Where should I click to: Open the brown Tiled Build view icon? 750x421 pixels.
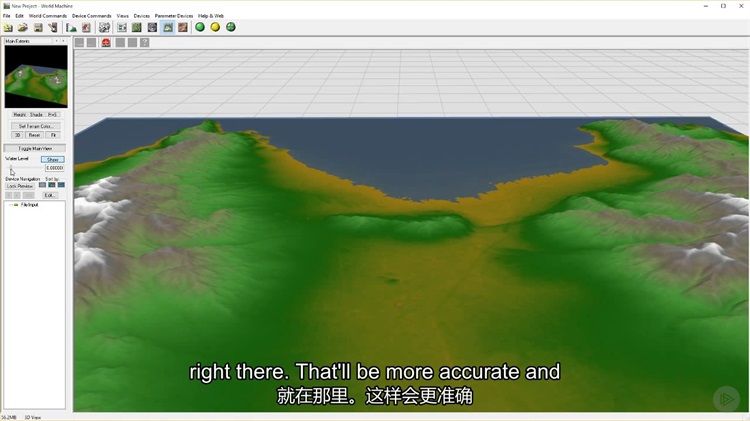183,27
